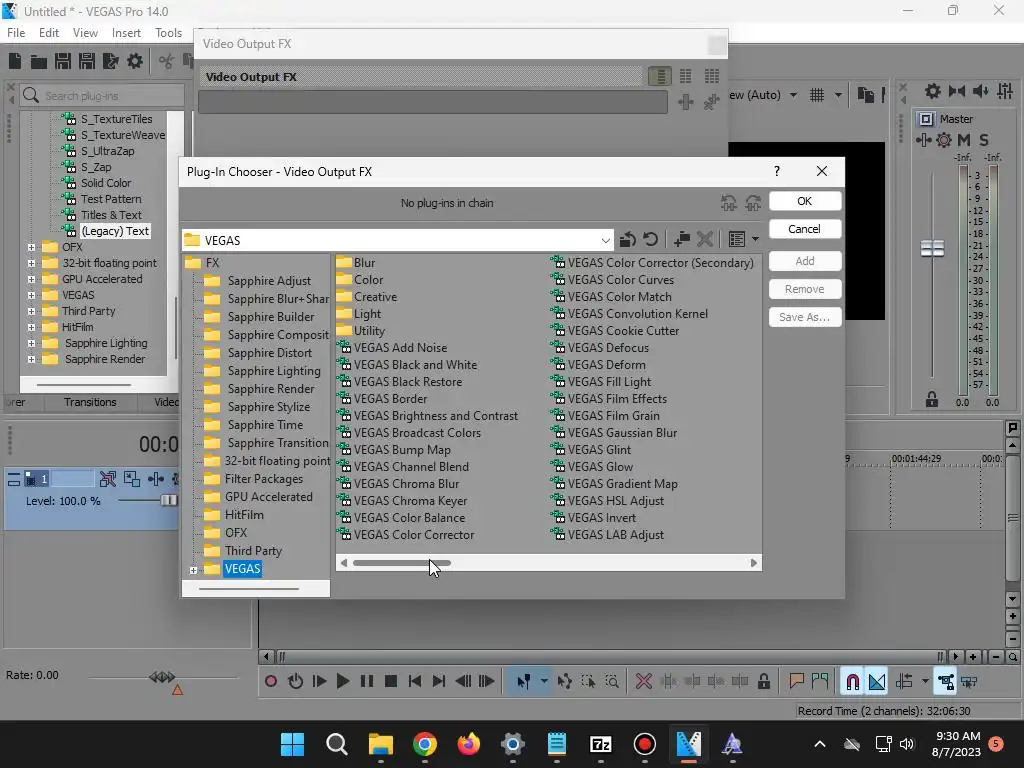1024x768 pixels.
Task: Toggle Loop Playback in transport bar
Action: (x=295, y=682)
